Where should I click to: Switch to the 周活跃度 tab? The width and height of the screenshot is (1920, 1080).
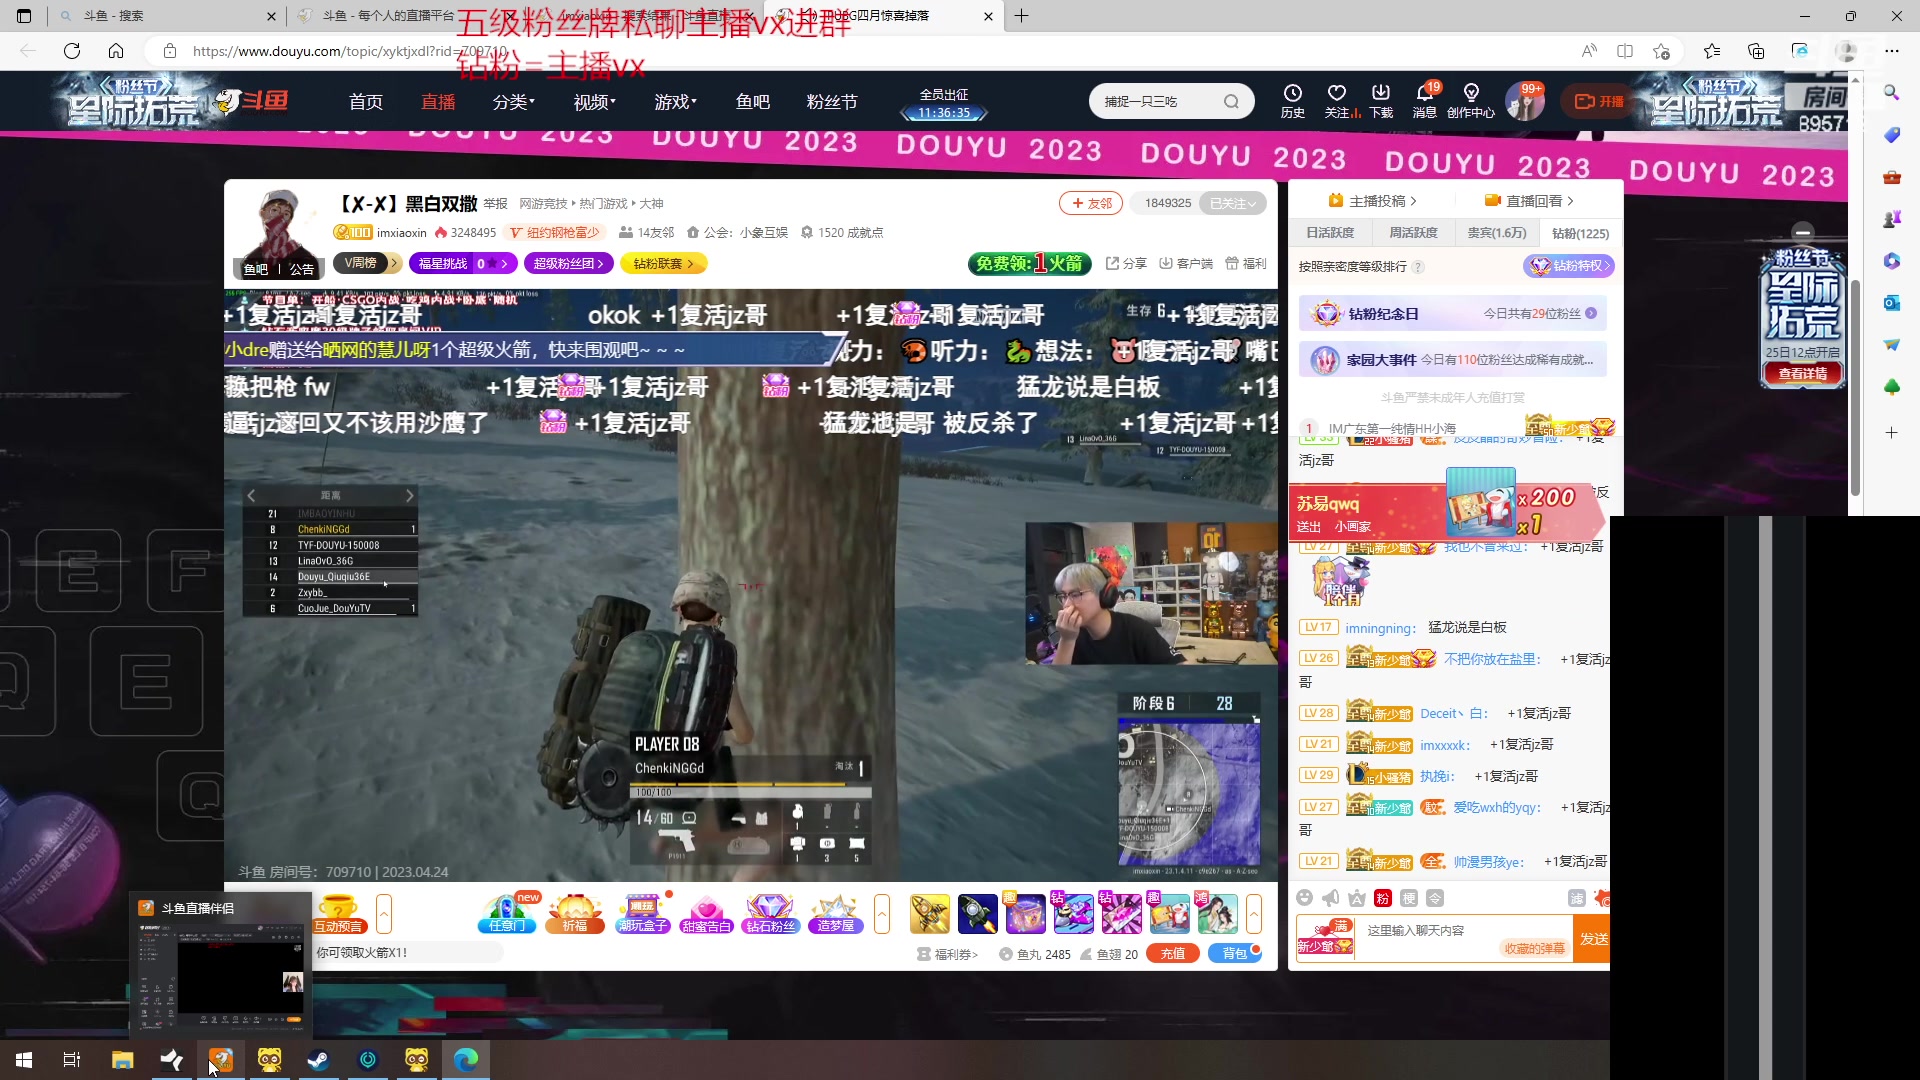click(1414, 232)
